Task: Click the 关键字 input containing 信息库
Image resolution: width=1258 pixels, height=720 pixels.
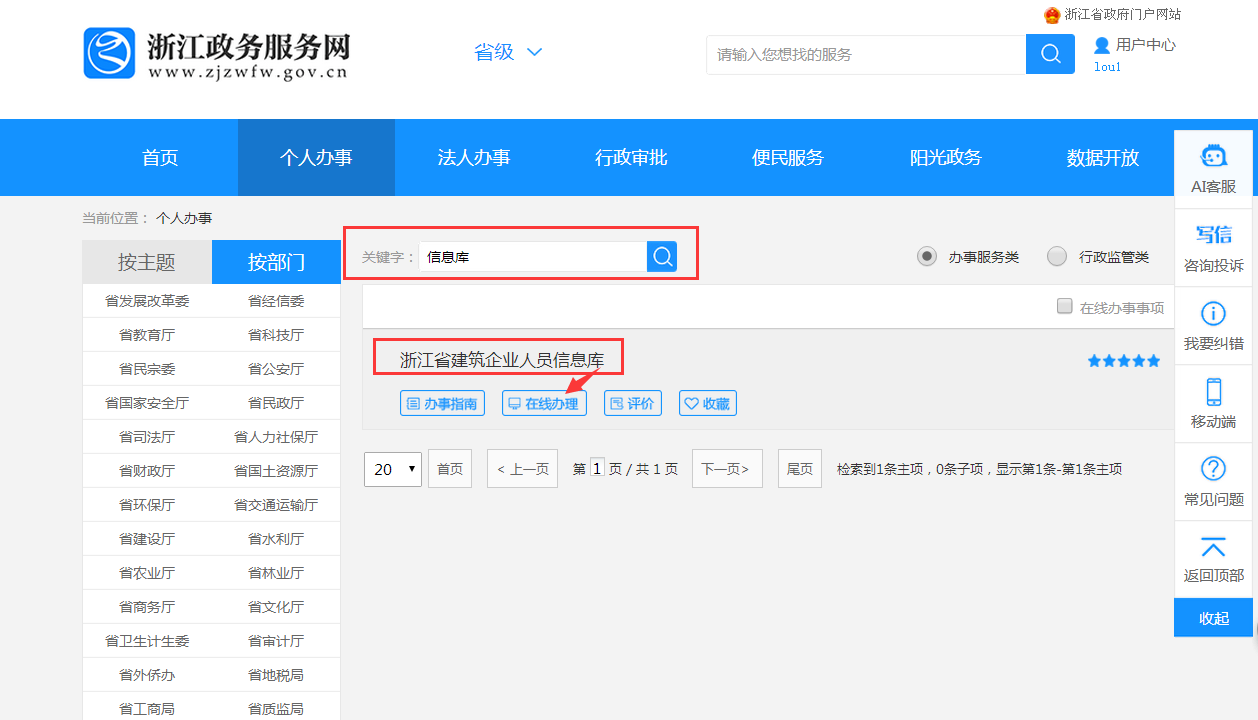Action: click(533, 257)
